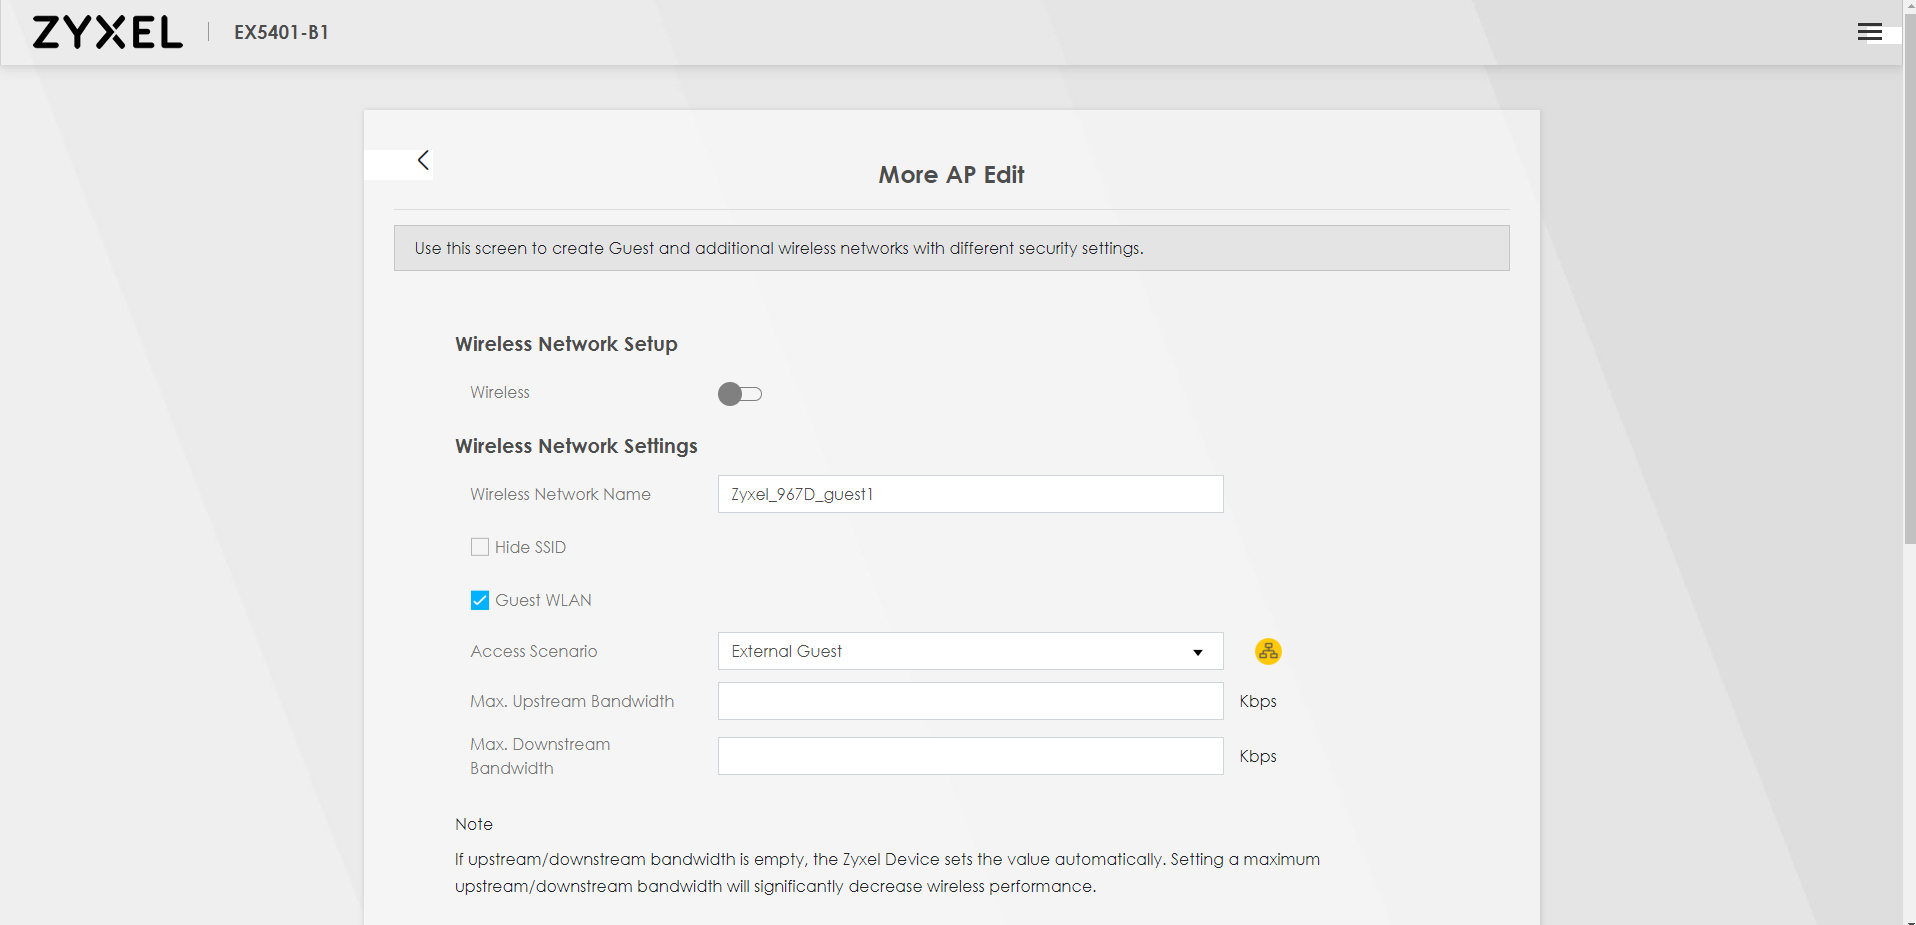This screenshot has width=1916, height=925.
Task: Click the vertical page scrollbar
Action: point(1909,300)
